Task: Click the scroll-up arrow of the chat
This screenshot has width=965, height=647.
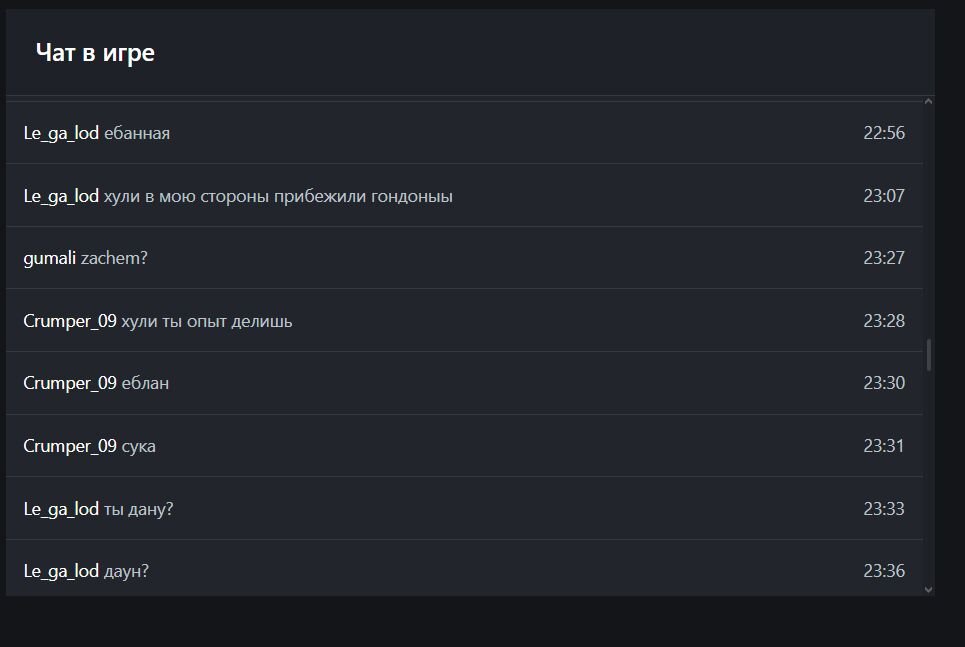Action: click(x=928, y=102)
